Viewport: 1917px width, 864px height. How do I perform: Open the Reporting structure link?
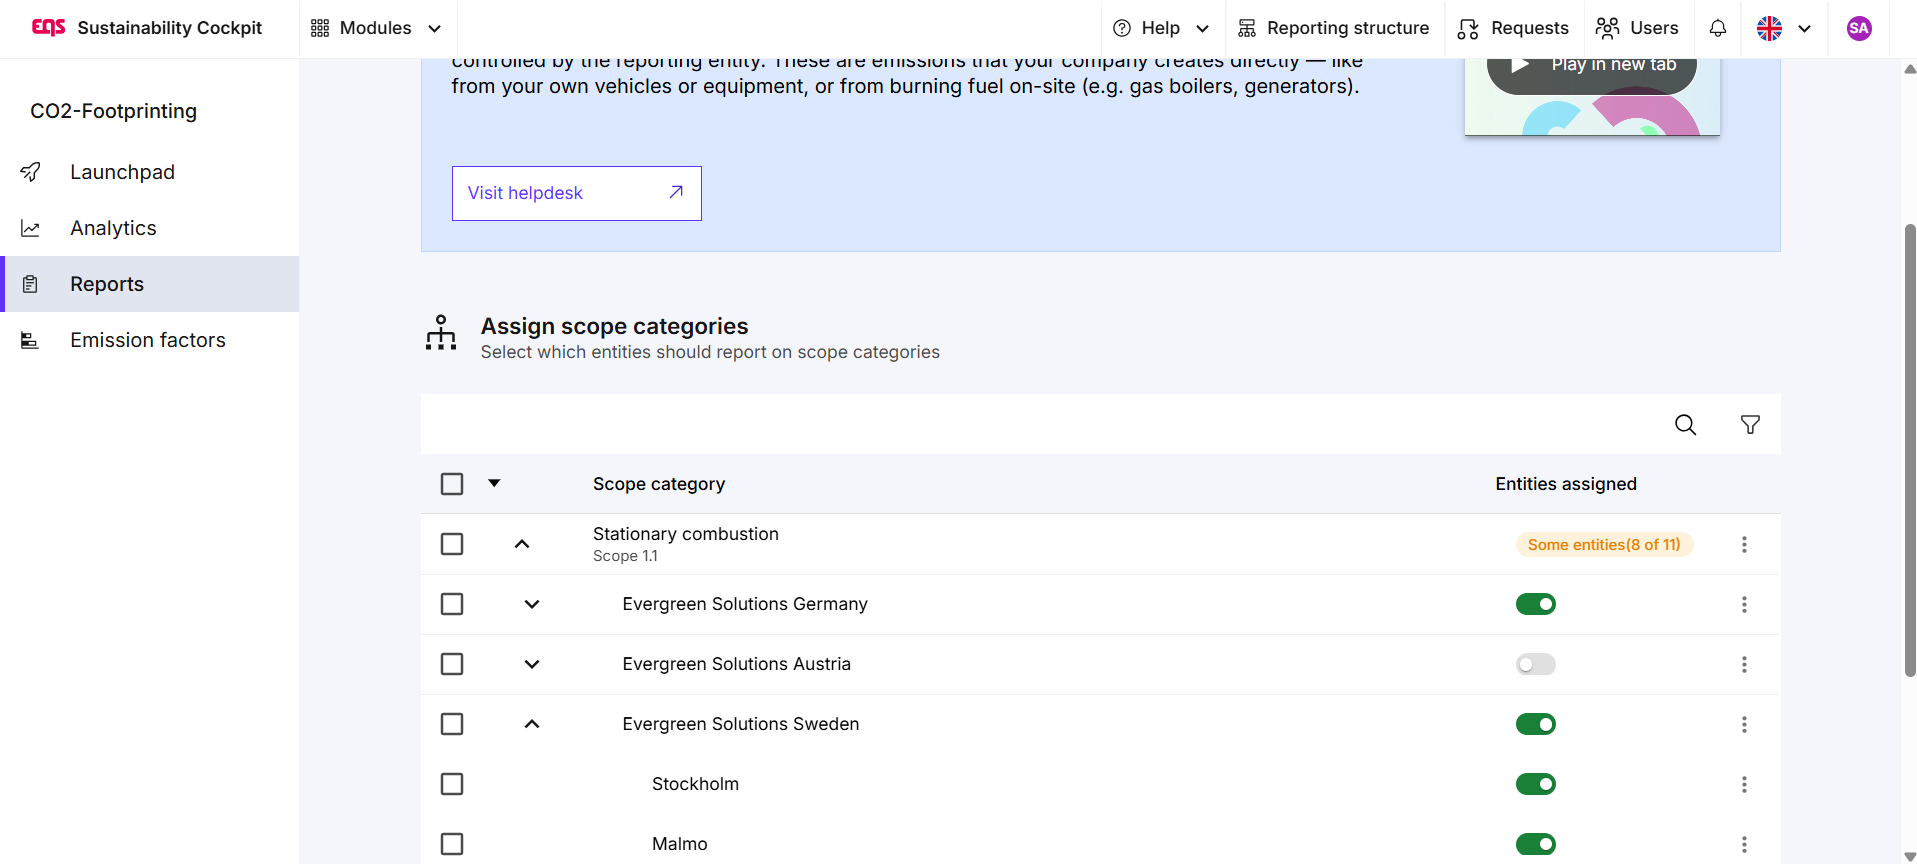click(1334, 28)
